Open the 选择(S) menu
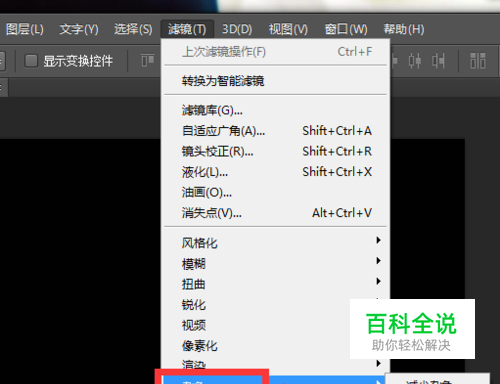 [x=133, y=29]
